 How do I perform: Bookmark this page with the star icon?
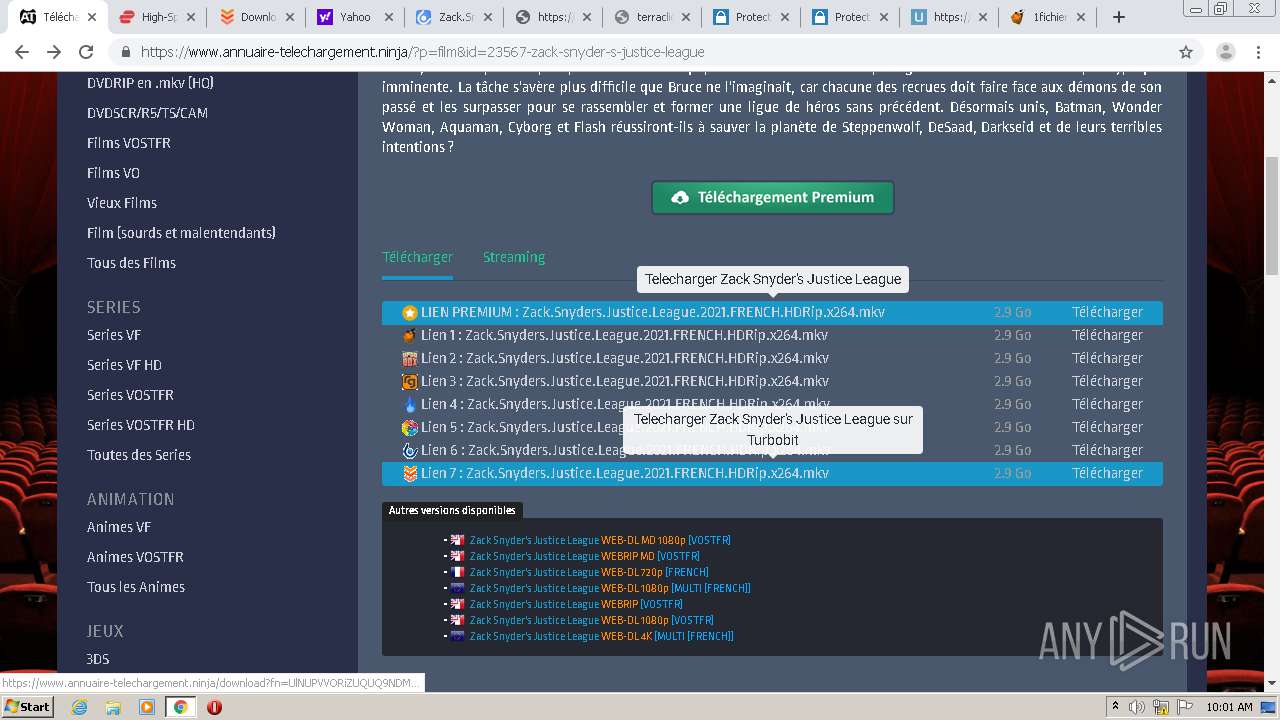pos(1186,52)
